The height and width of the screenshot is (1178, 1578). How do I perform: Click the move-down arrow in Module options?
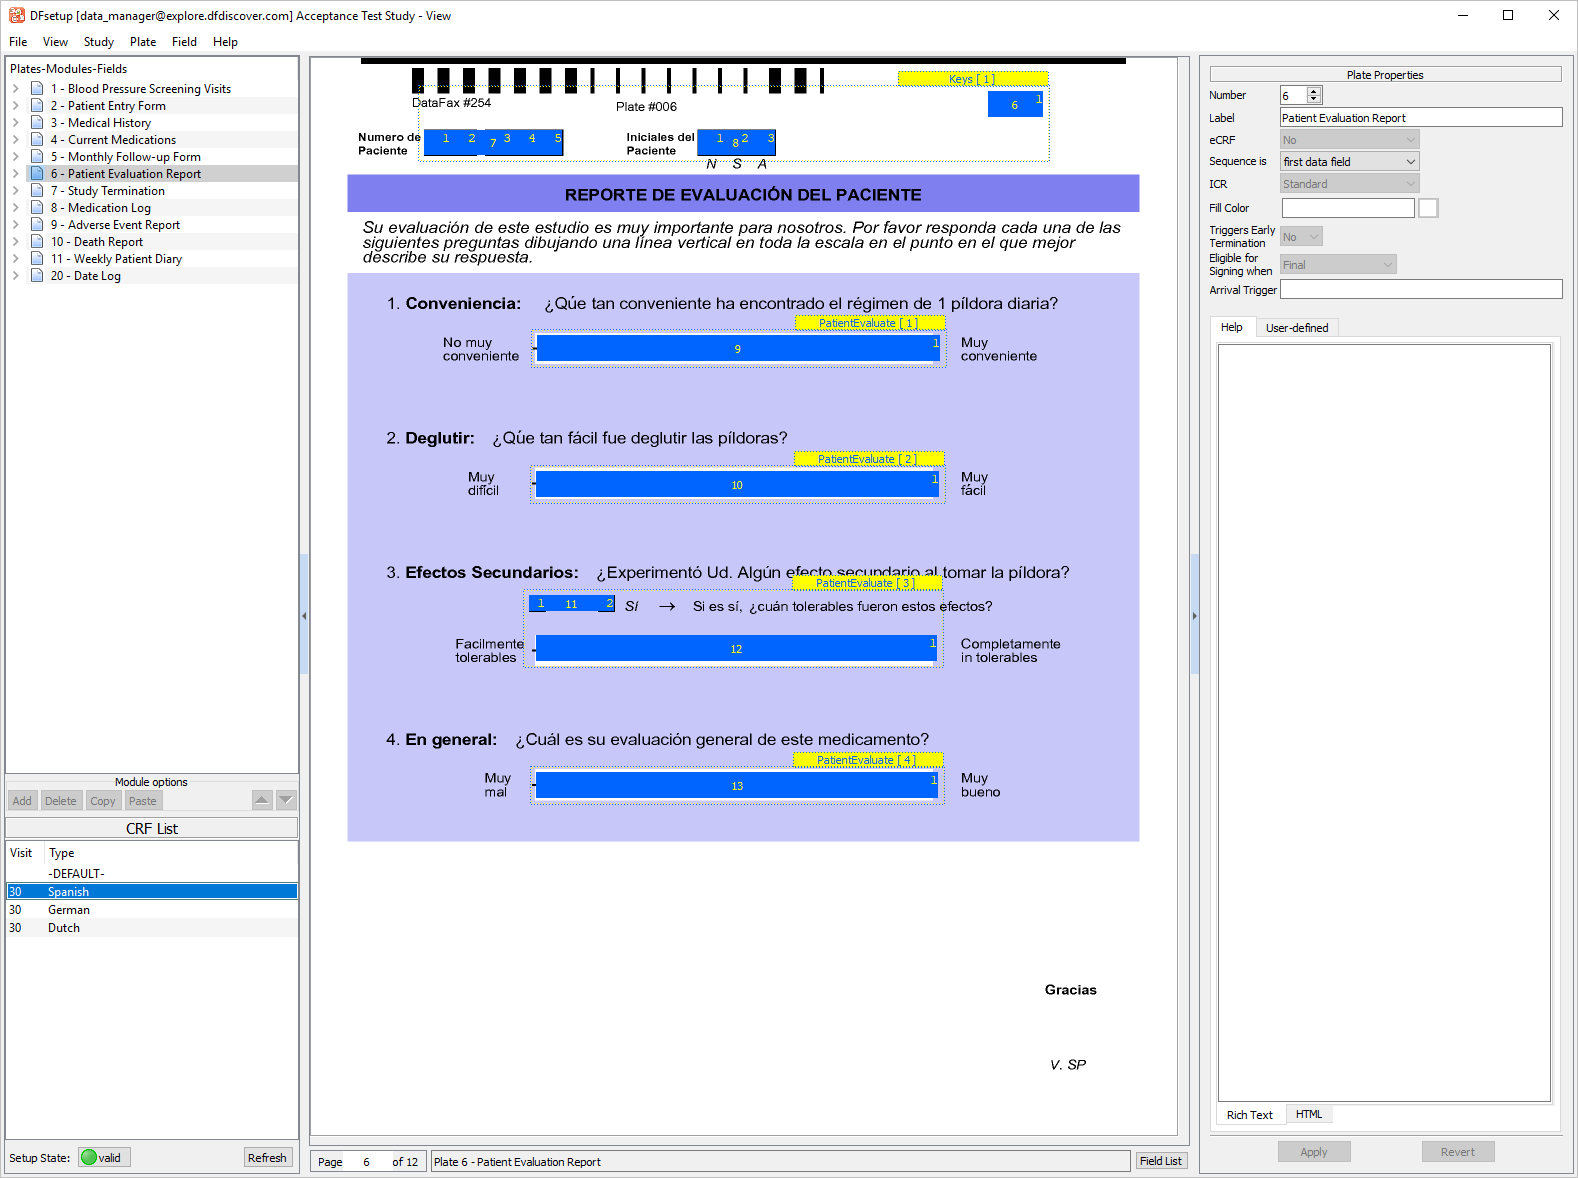pos(286,800)
